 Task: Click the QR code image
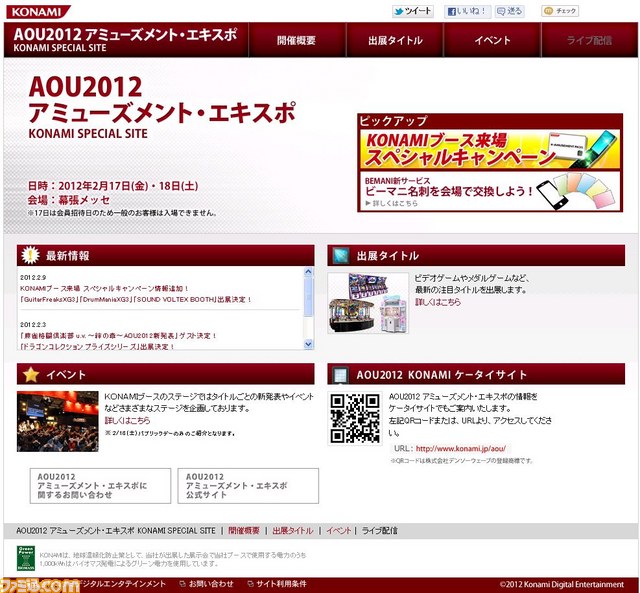355,418
